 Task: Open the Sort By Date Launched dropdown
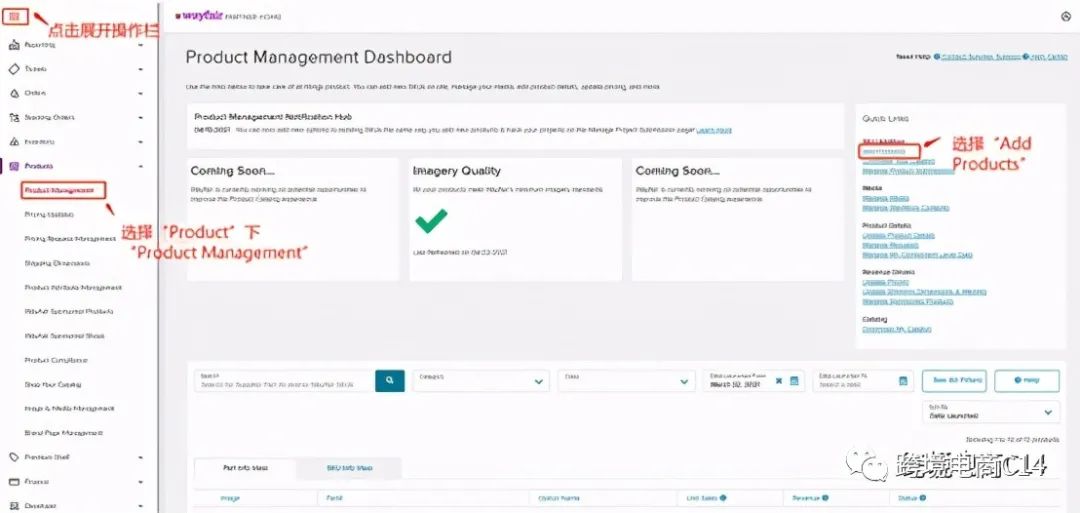click(991, 412)
